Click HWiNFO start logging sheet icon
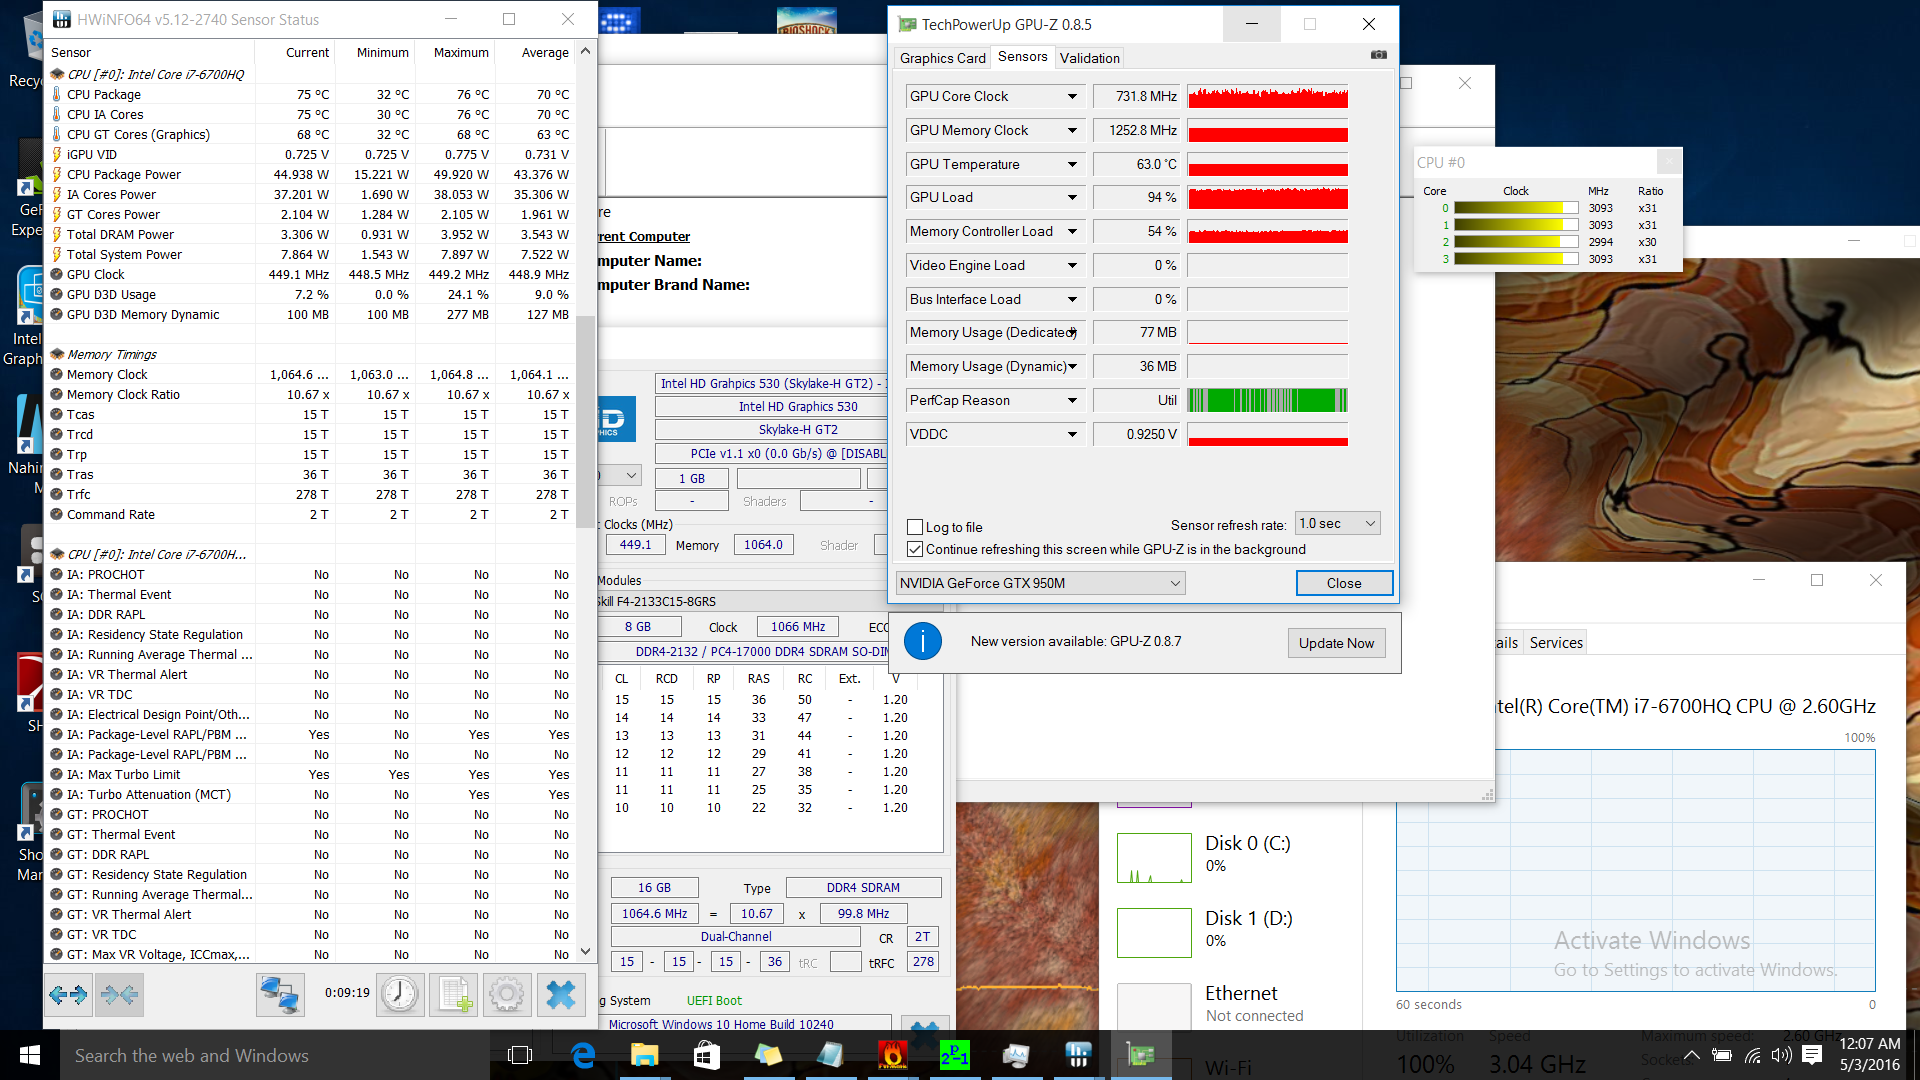The width and height of the screenshot is (1920, 1080). [454, 994]
